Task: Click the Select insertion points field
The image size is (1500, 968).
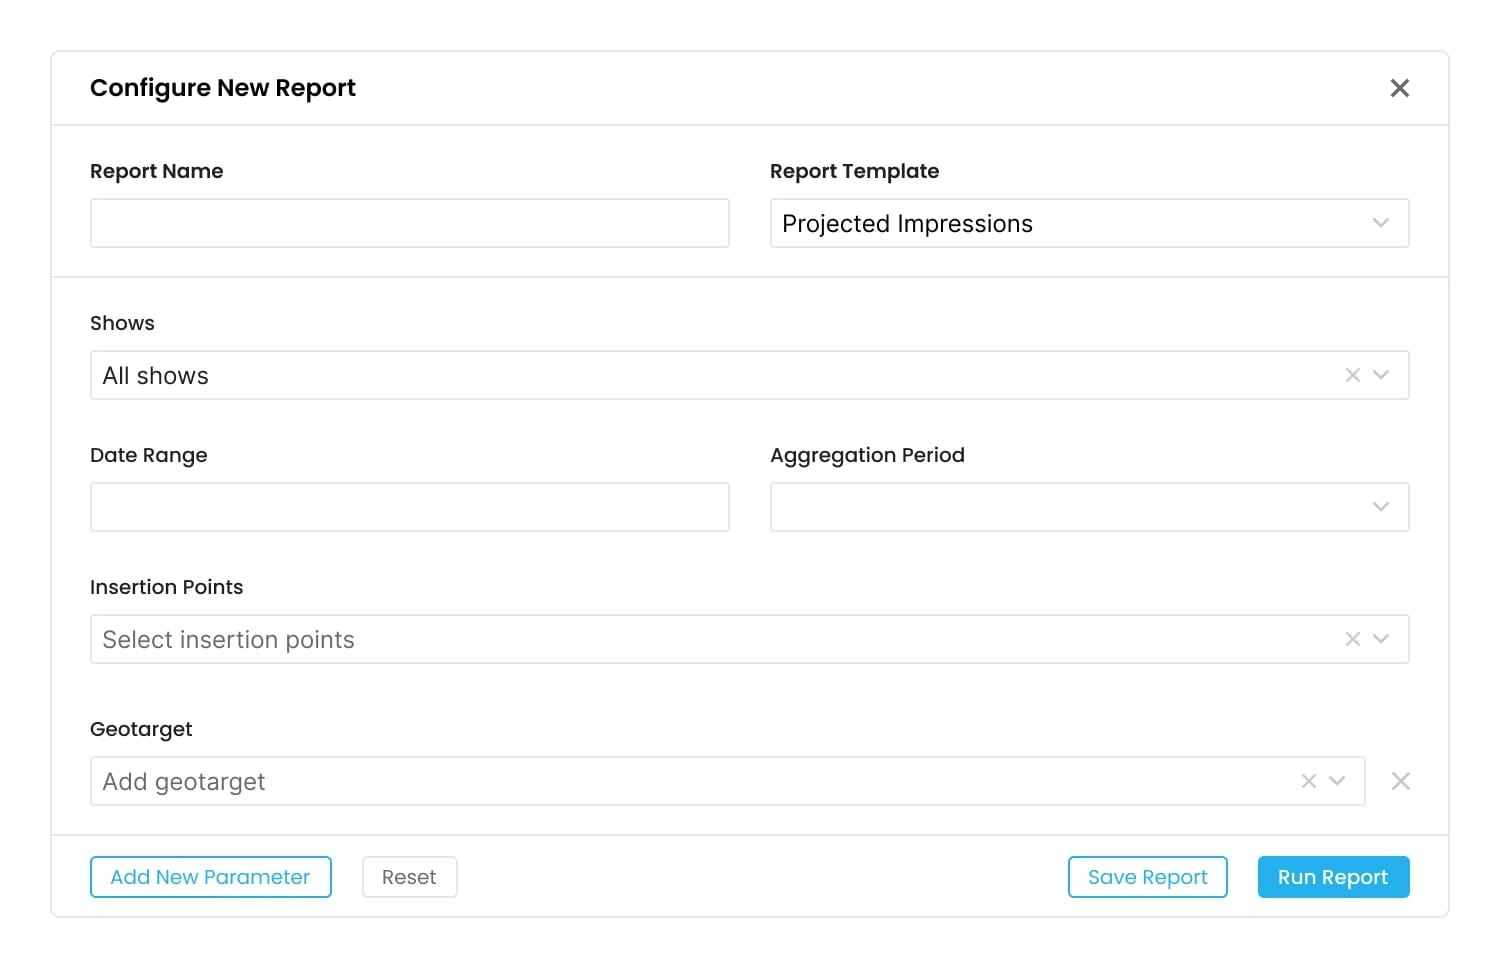Action: click(x=700, y=639)
